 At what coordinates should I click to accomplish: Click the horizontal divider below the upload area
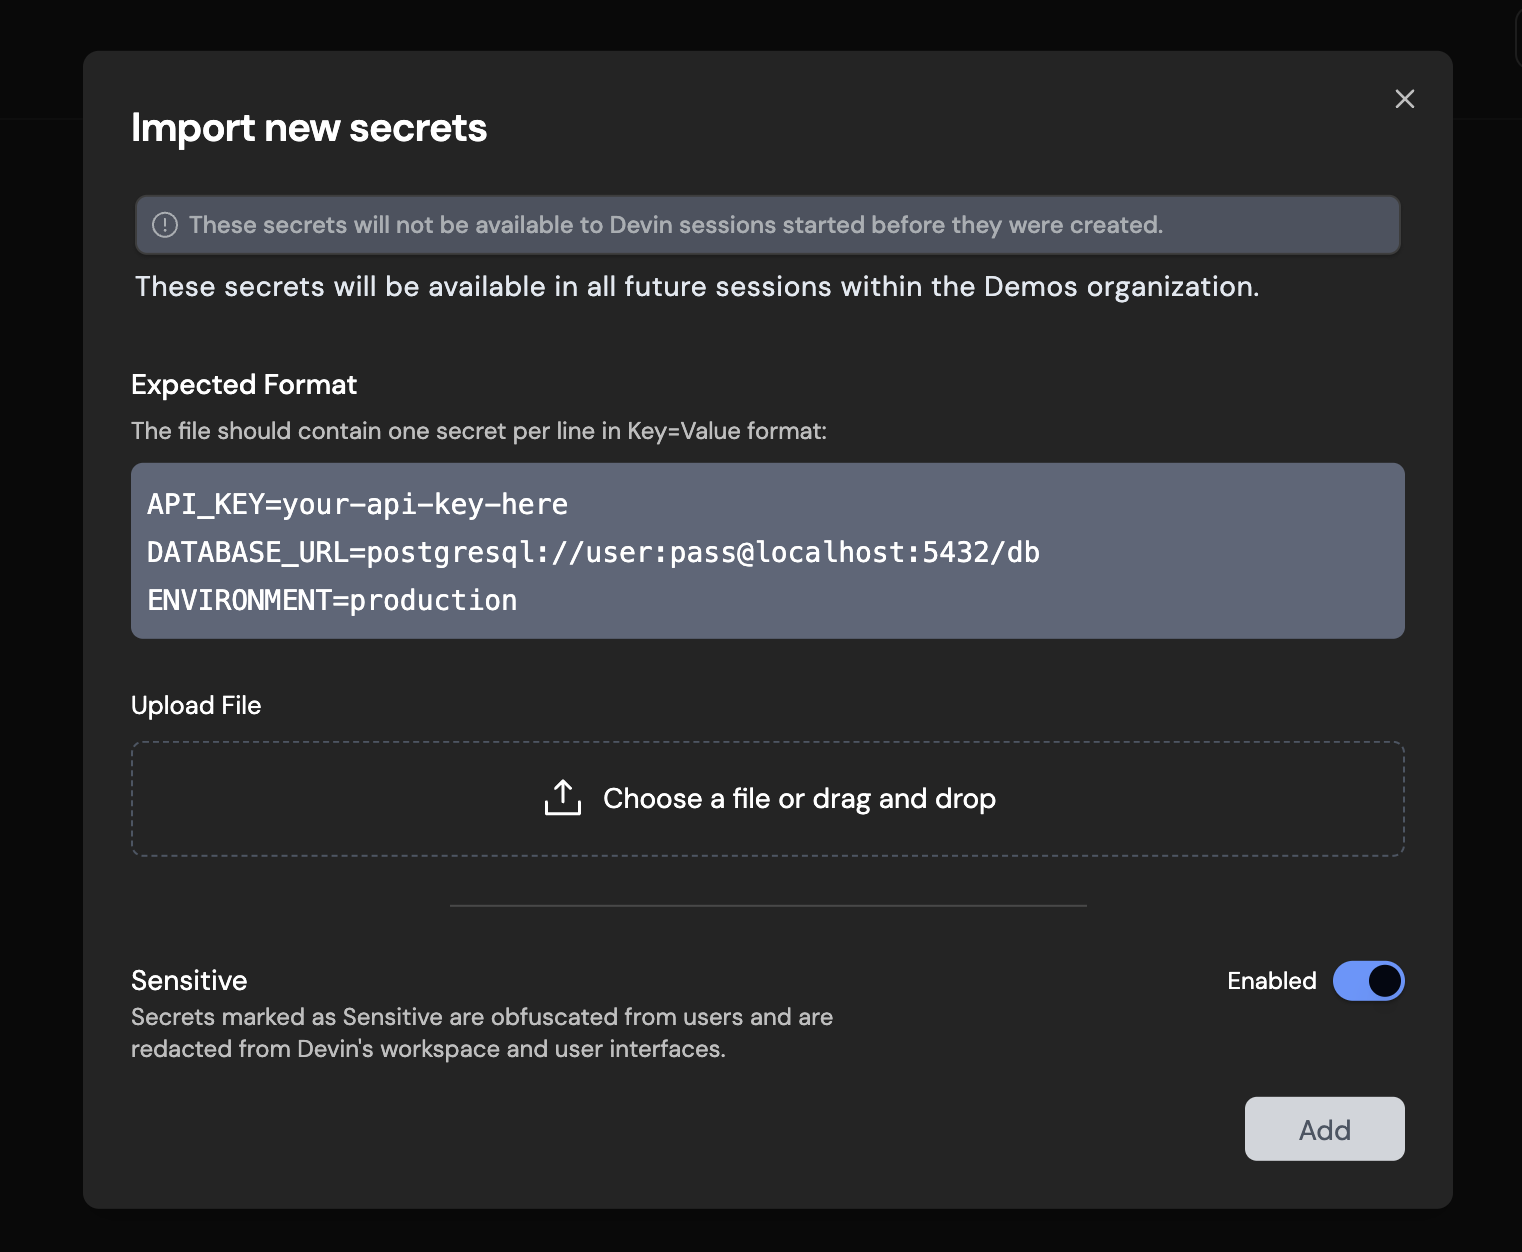[x=768, y=906]
